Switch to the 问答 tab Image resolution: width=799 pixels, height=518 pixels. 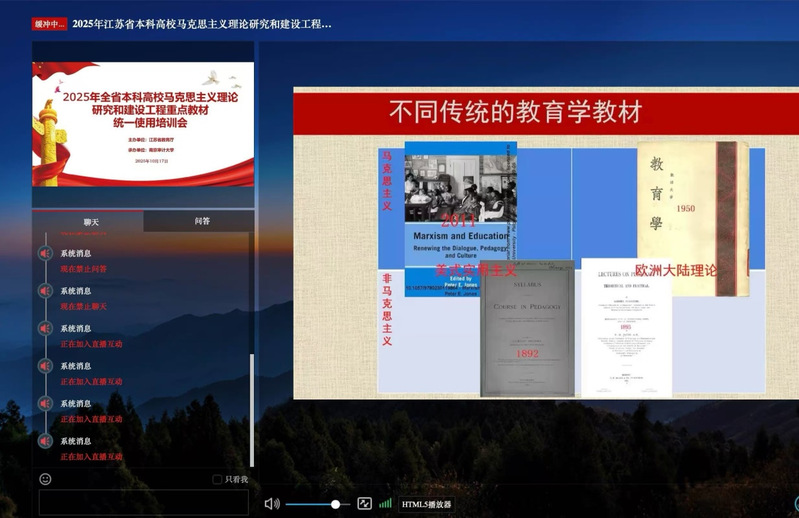[x=203, y=221]
